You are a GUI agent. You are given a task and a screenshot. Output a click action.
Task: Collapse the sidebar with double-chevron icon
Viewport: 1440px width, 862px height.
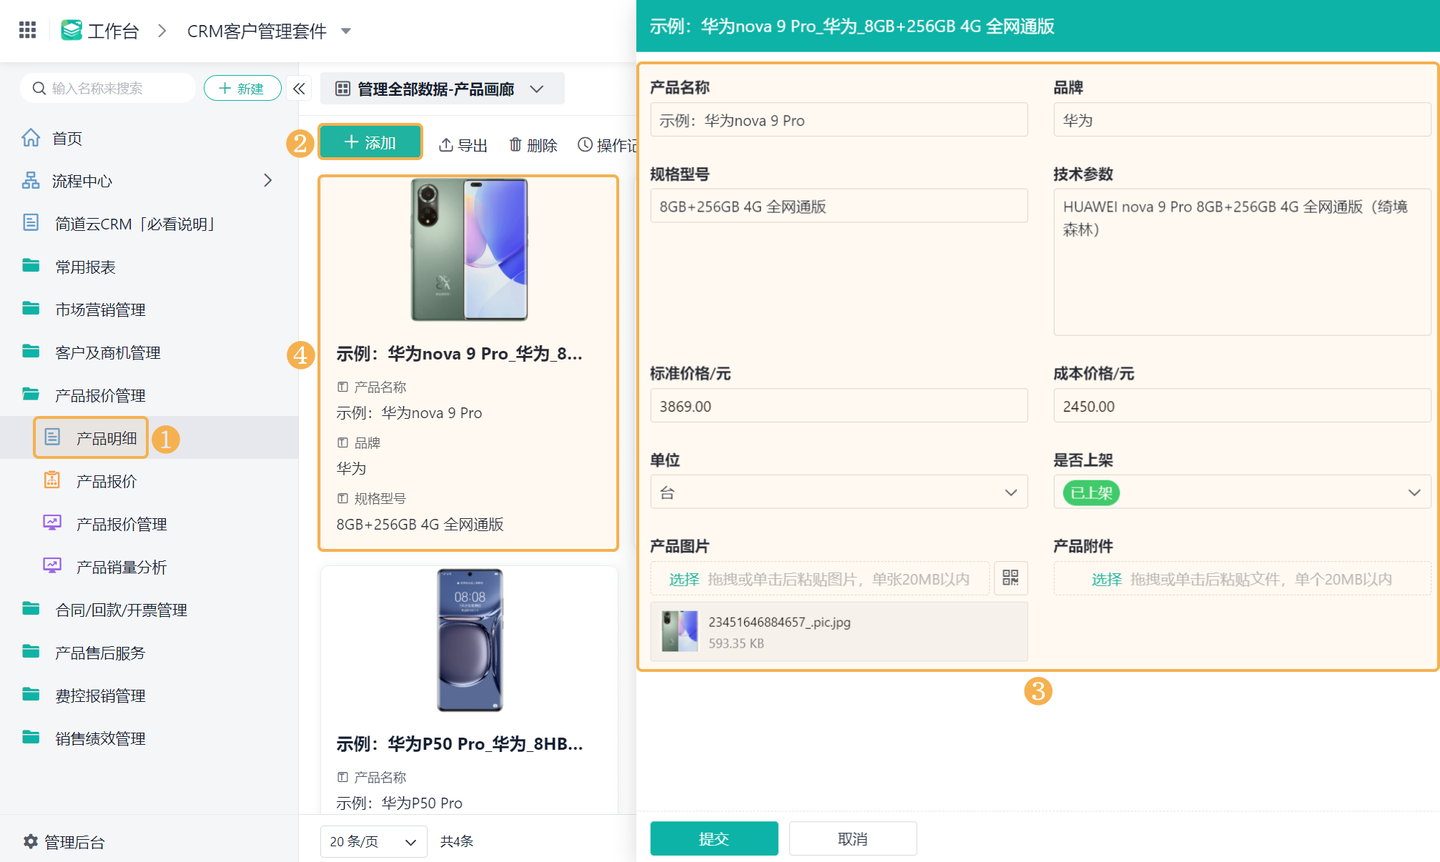pos(299,88)
